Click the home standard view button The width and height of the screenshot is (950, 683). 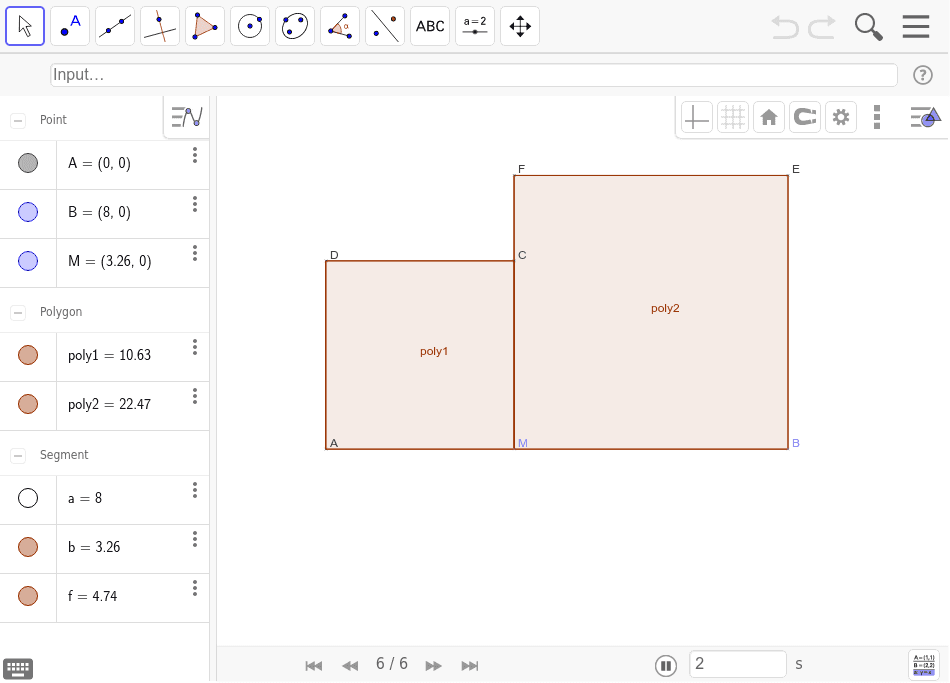tap(769, 117)
